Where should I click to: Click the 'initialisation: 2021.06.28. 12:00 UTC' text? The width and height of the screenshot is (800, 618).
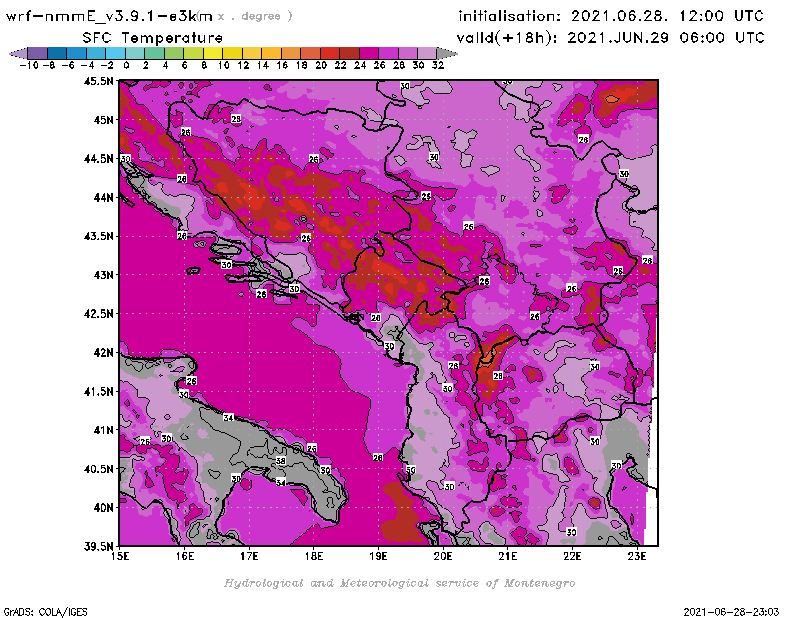(x=611, y=16)
